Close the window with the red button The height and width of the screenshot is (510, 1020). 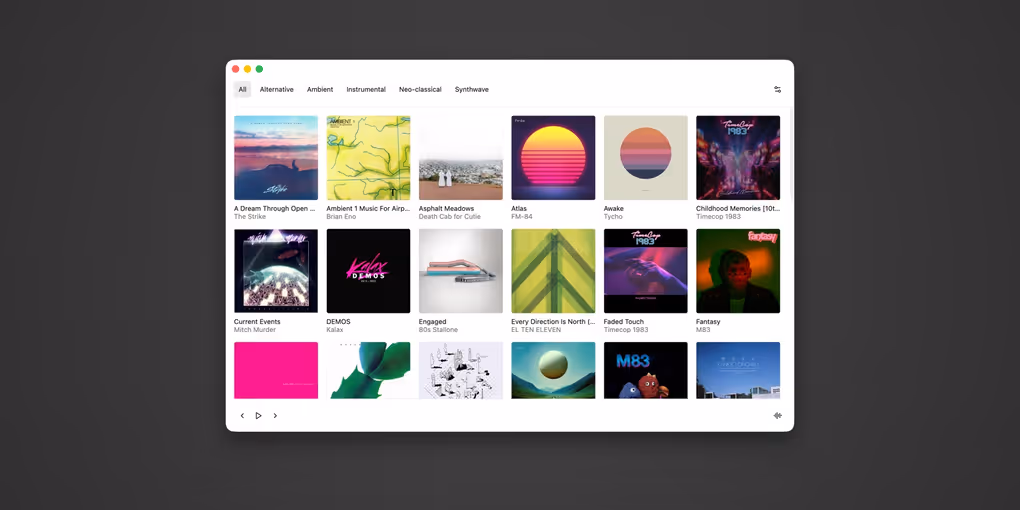pos(235,69)
